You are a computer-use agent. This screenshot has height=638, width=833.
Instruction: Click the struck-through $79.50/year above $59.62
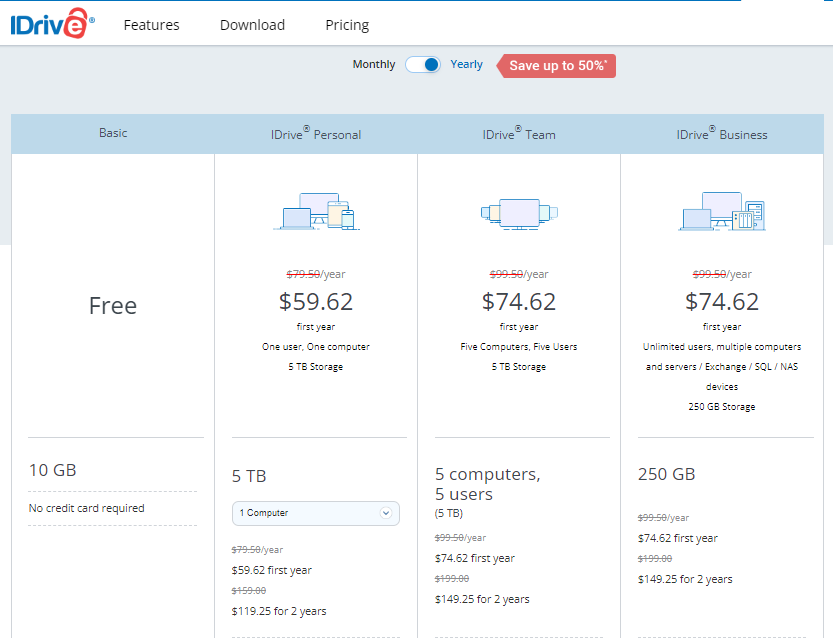click(x=316, y=274)
